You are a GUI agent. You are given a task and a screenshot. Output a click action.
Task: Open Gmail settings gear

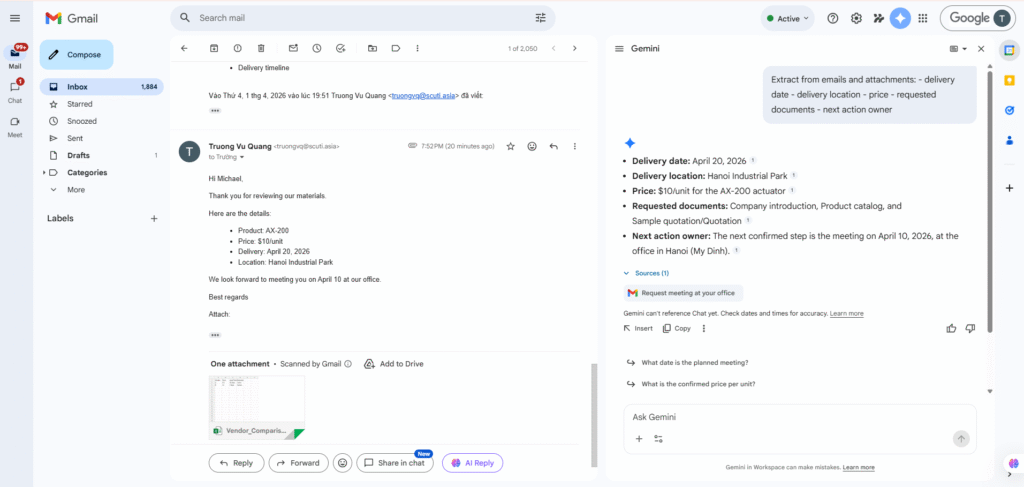[x=856, y=18]
